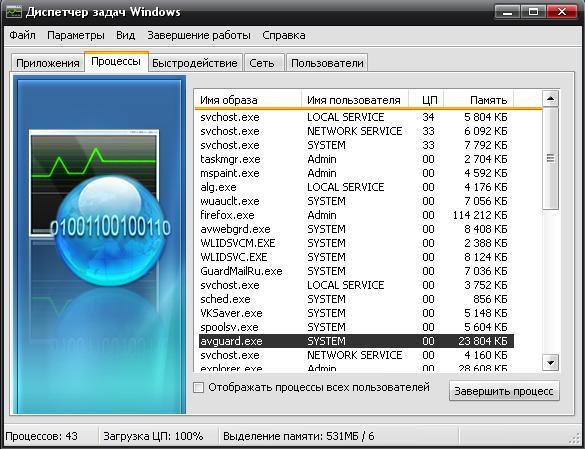Select the VKSaver.exe process row
This screenshot has width=585, height=449.
[x=356, y=313]
